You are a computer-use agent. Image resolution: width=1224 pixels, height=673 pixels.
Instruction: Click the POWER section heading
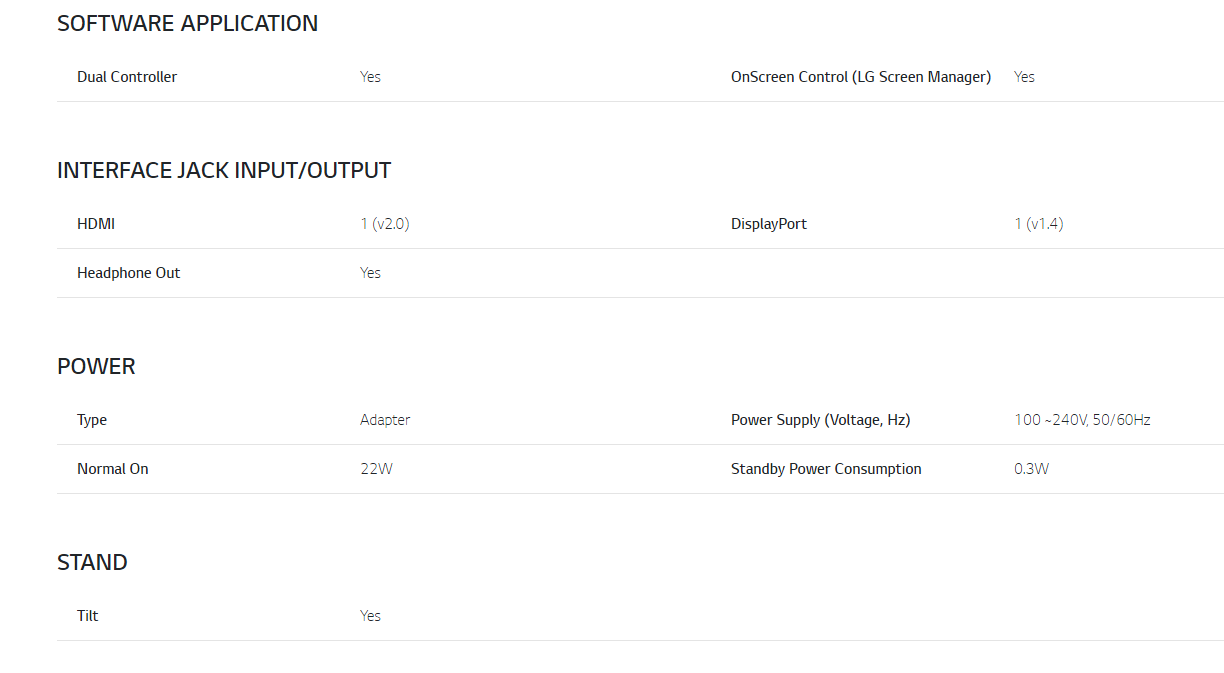tap(96, 367)
